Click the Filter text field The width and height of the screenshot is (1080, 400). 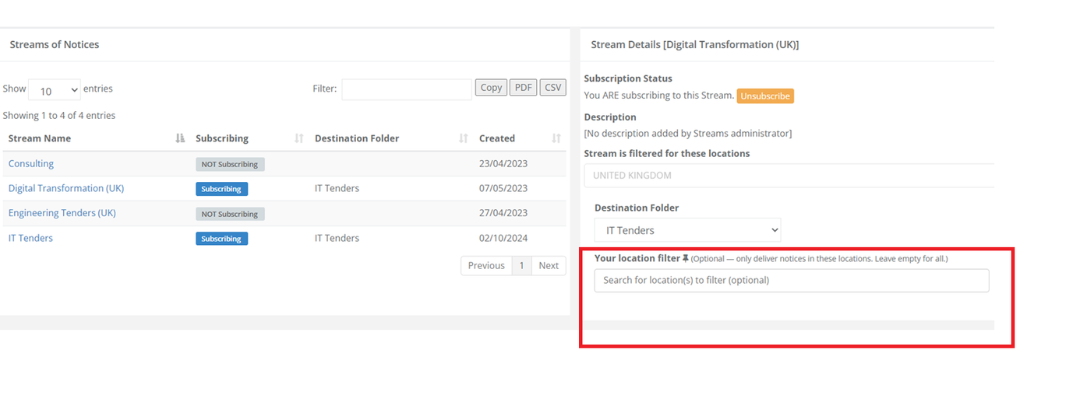(x=406, y=89)
